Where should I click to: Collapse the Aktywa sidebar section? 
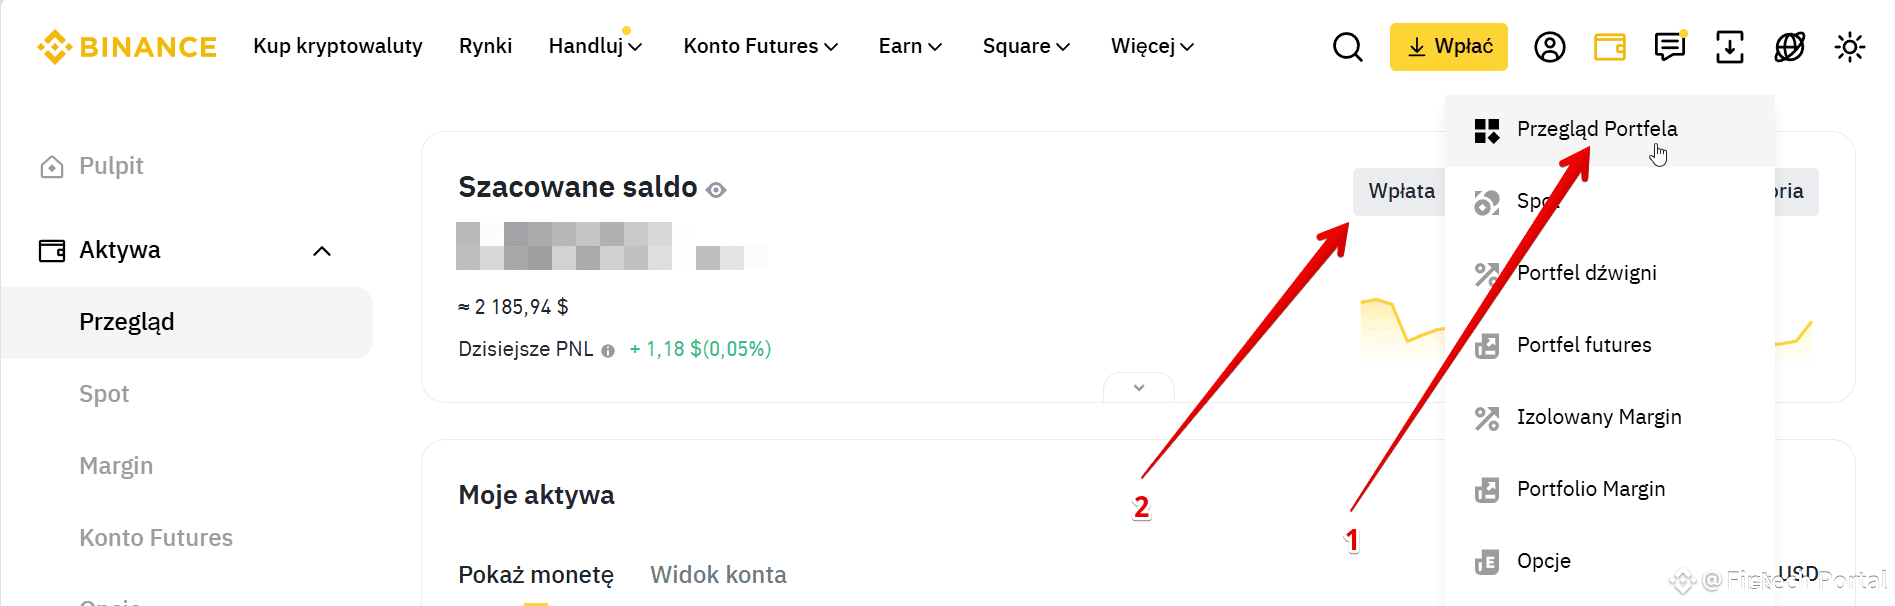point(322,251)
